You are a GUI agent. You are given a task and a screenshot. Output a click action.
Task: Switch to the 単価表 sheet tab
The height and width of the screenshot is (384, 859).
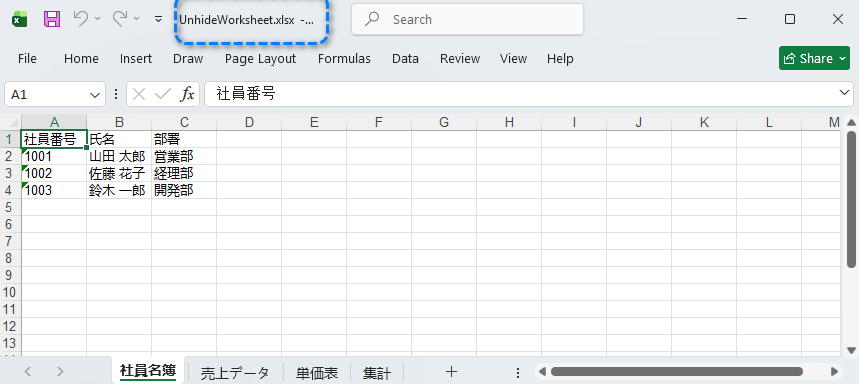pos(317,372)
